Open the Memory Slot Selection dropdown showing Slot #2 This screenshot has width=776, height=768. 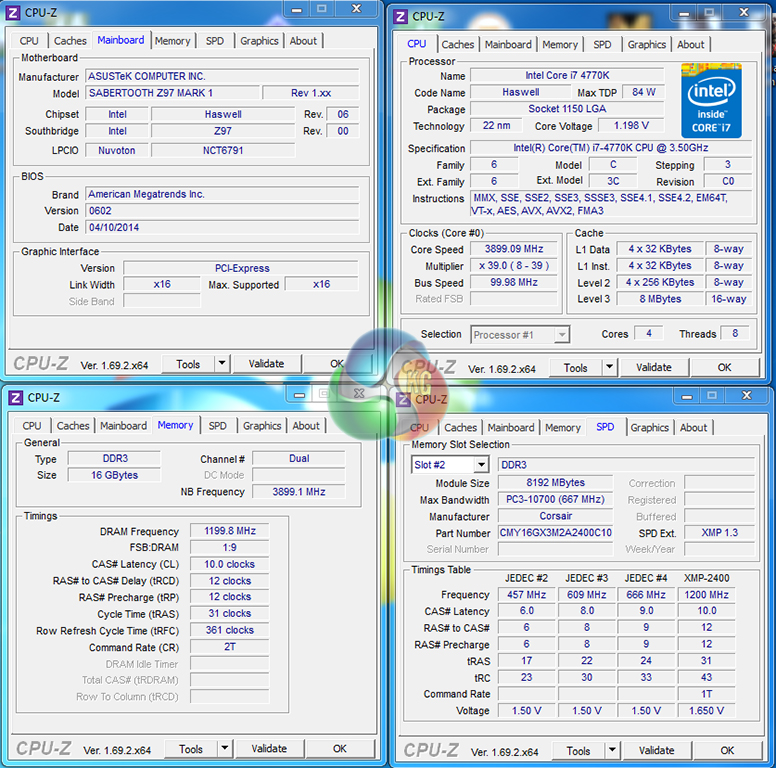pyautogui.click(x=481, y=465)
